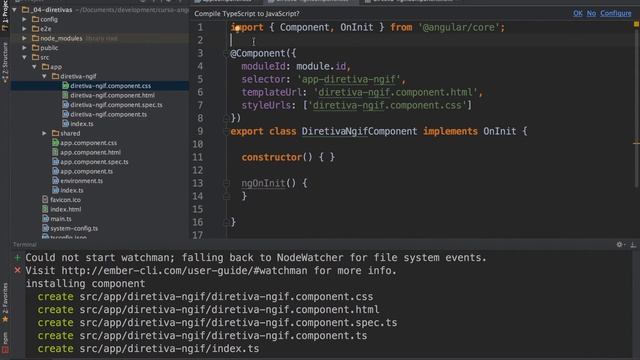
Task: Collapse the _04-diretivas project root
Action: coord(15,9)
